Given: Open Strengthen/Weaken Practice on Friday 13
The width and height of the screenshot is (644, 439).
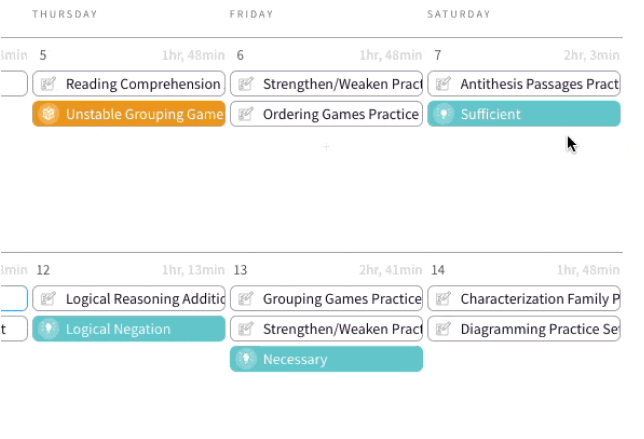Looking at the screenshot, I should [x=326, y=329].
